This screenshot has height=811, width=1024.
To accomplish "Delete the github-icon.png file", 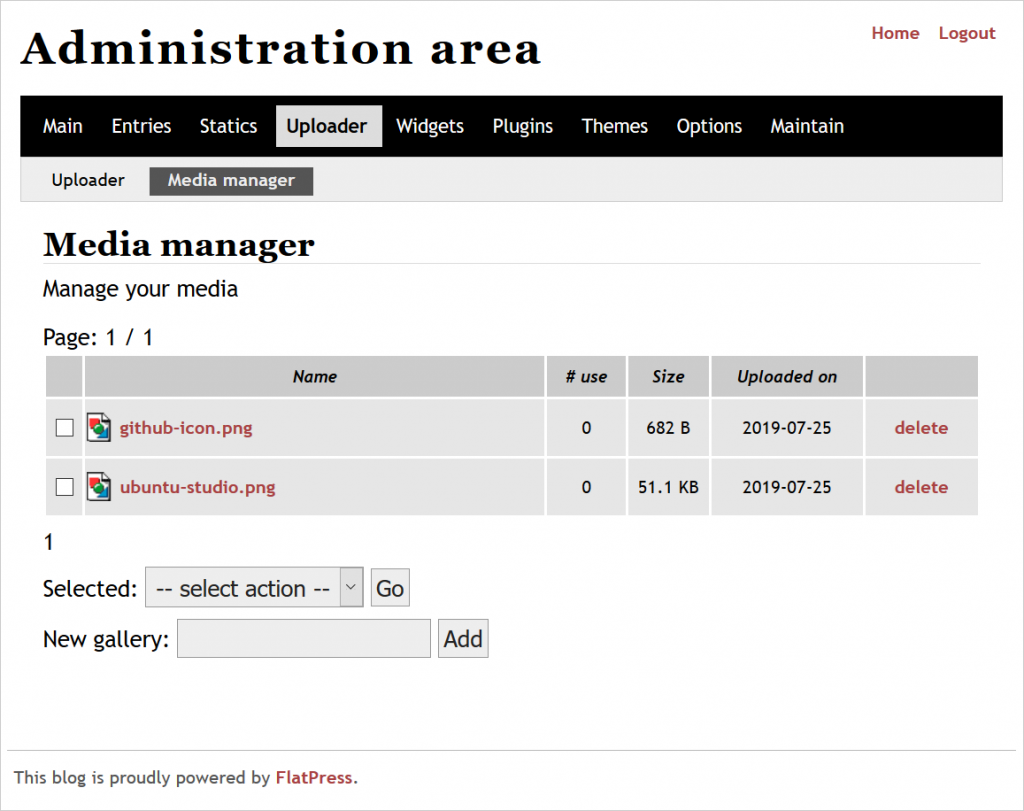I will [920, 427].
